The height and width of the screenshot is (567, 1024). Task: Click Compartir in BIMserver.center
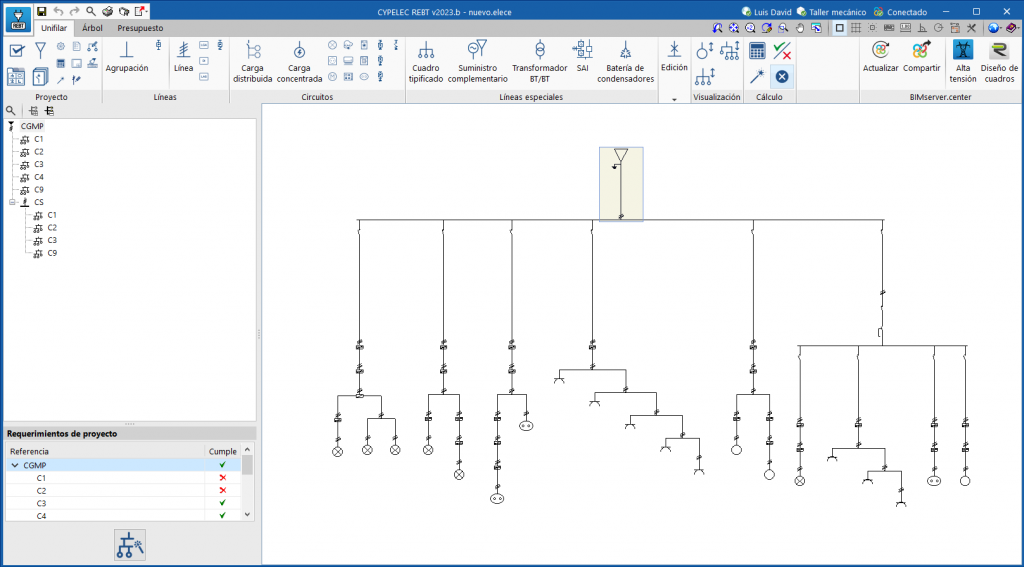[x=921, y=59]
